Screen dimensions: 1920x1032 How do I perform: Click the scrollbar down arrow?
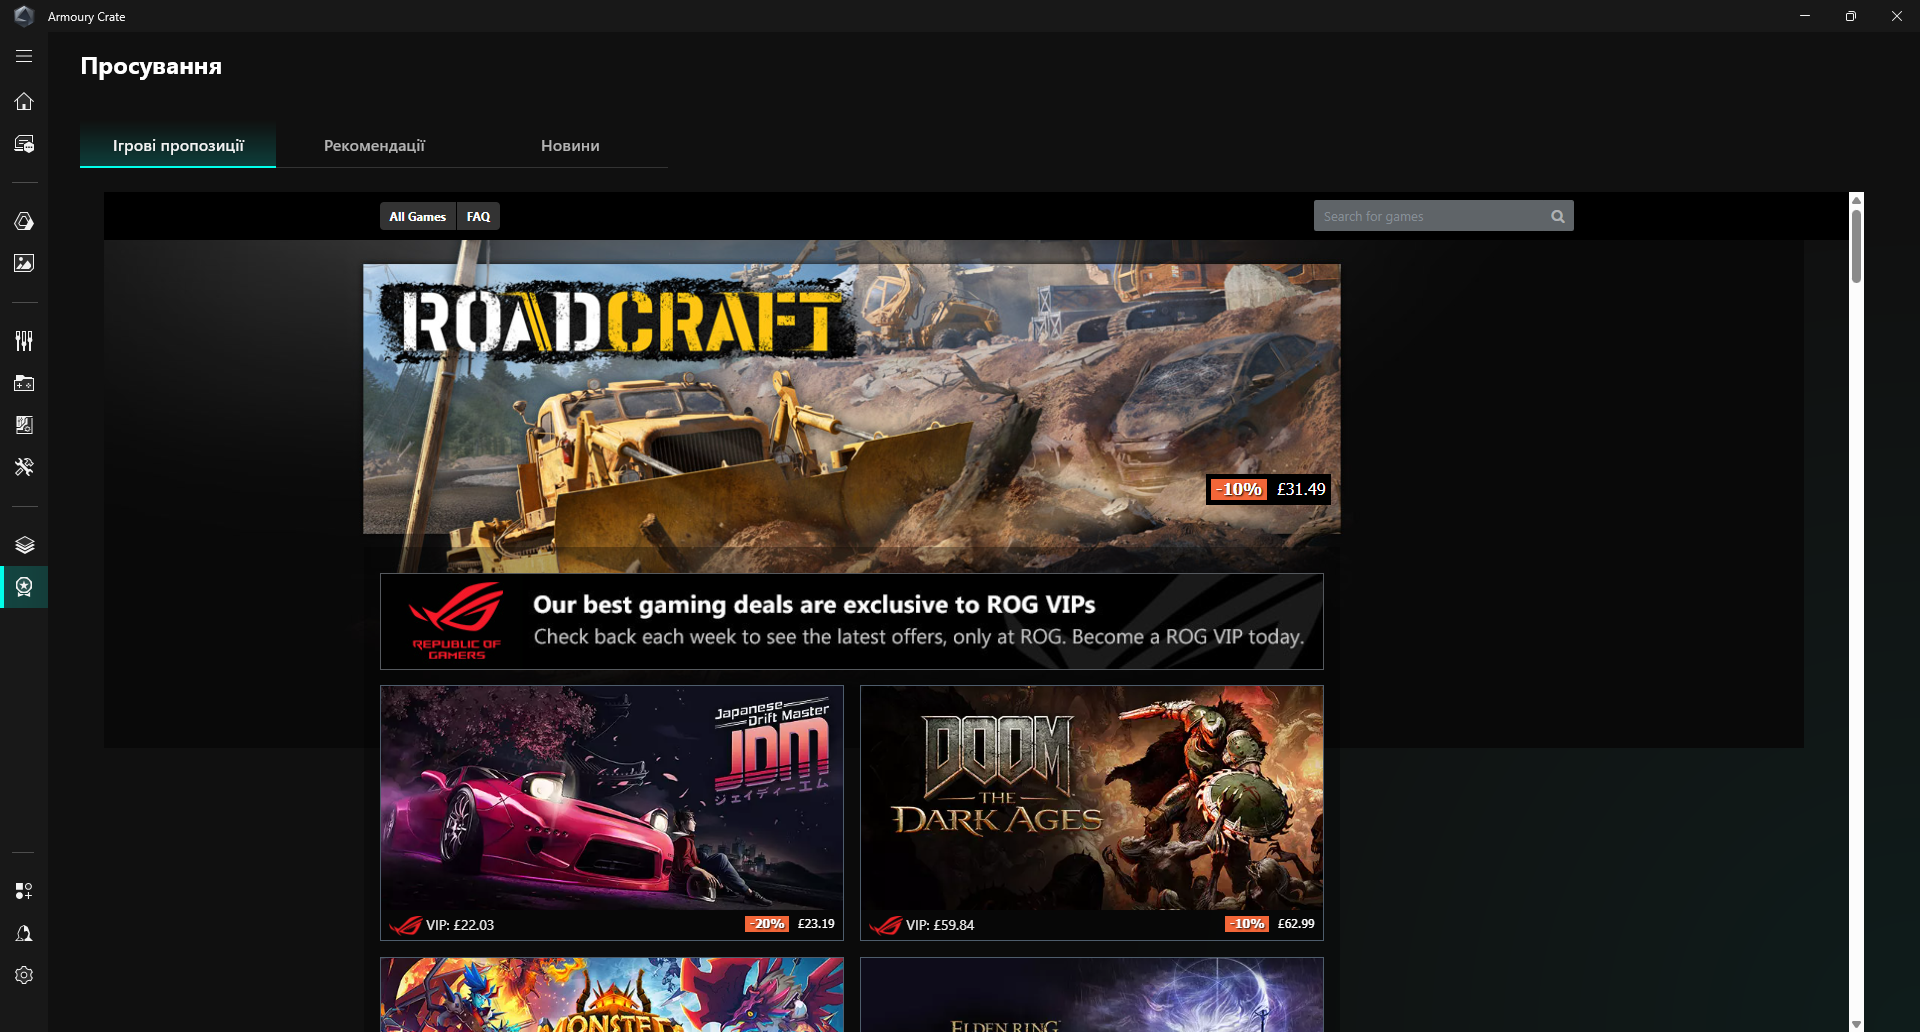1856,1024
